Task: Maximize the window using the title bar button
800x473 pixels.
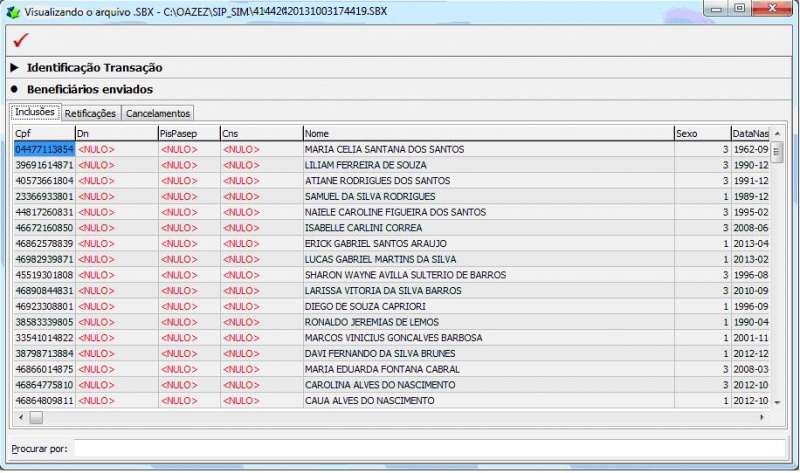Action: click(x=739, y=8)
